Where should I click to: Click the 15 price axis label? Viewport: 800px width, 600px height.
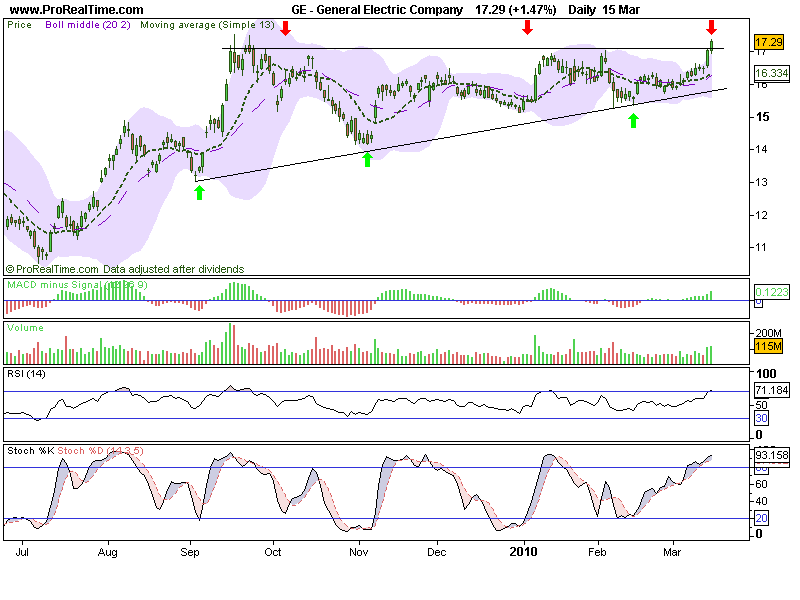tap(763, 117)
